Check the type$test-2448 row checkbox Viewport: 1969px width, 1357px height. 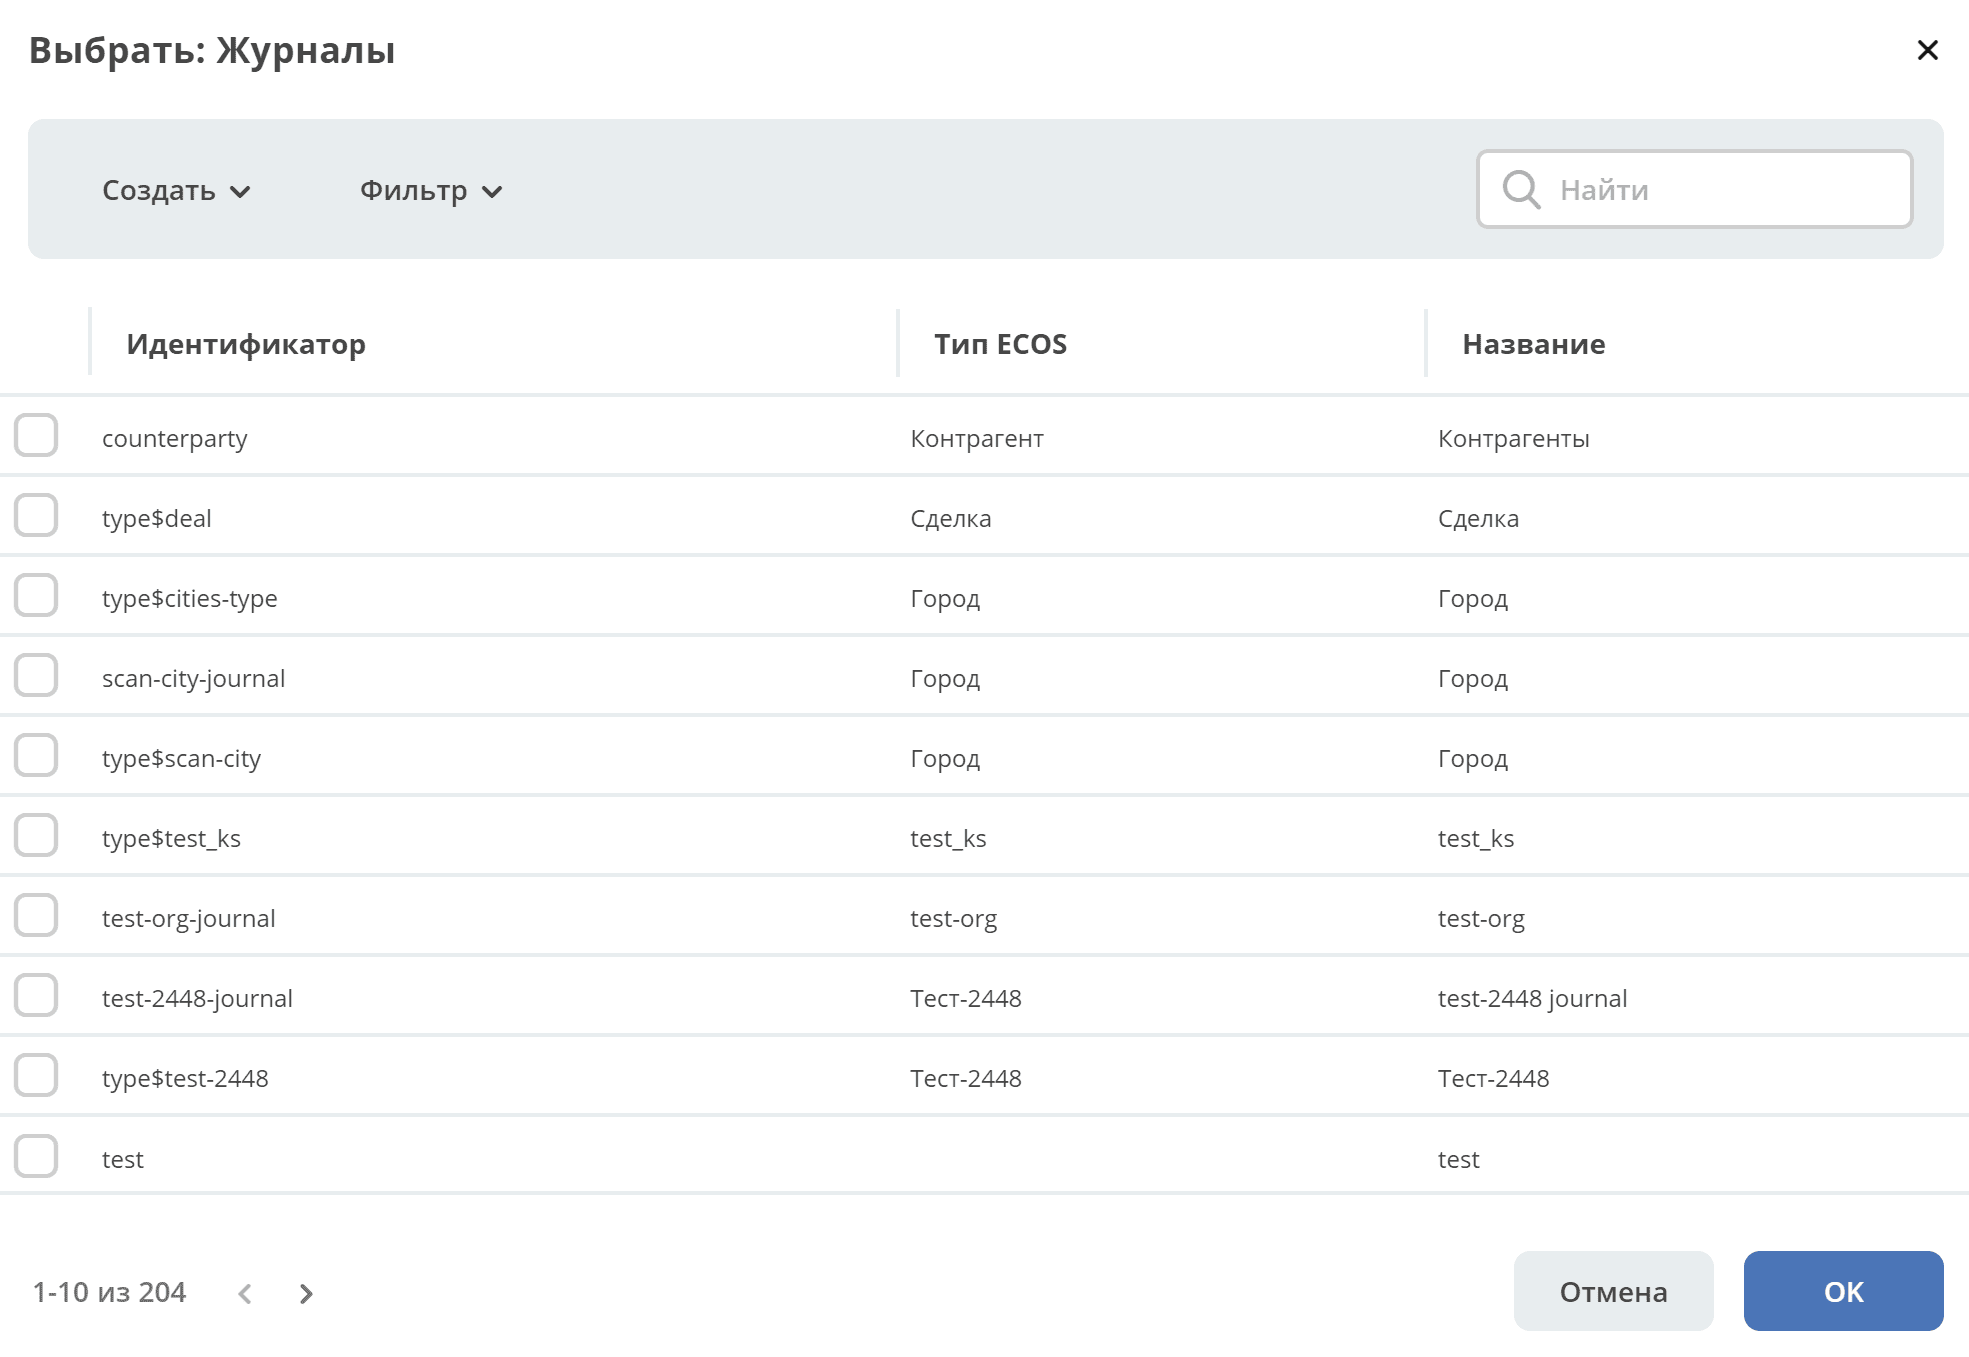point(36,1076)
